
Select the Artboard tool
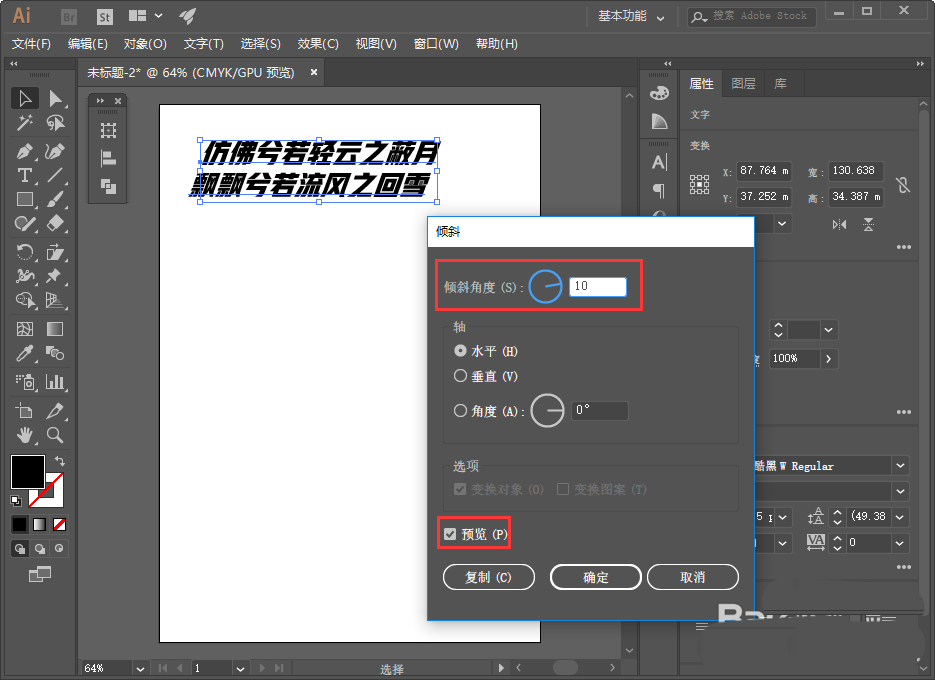coord(24,411)
